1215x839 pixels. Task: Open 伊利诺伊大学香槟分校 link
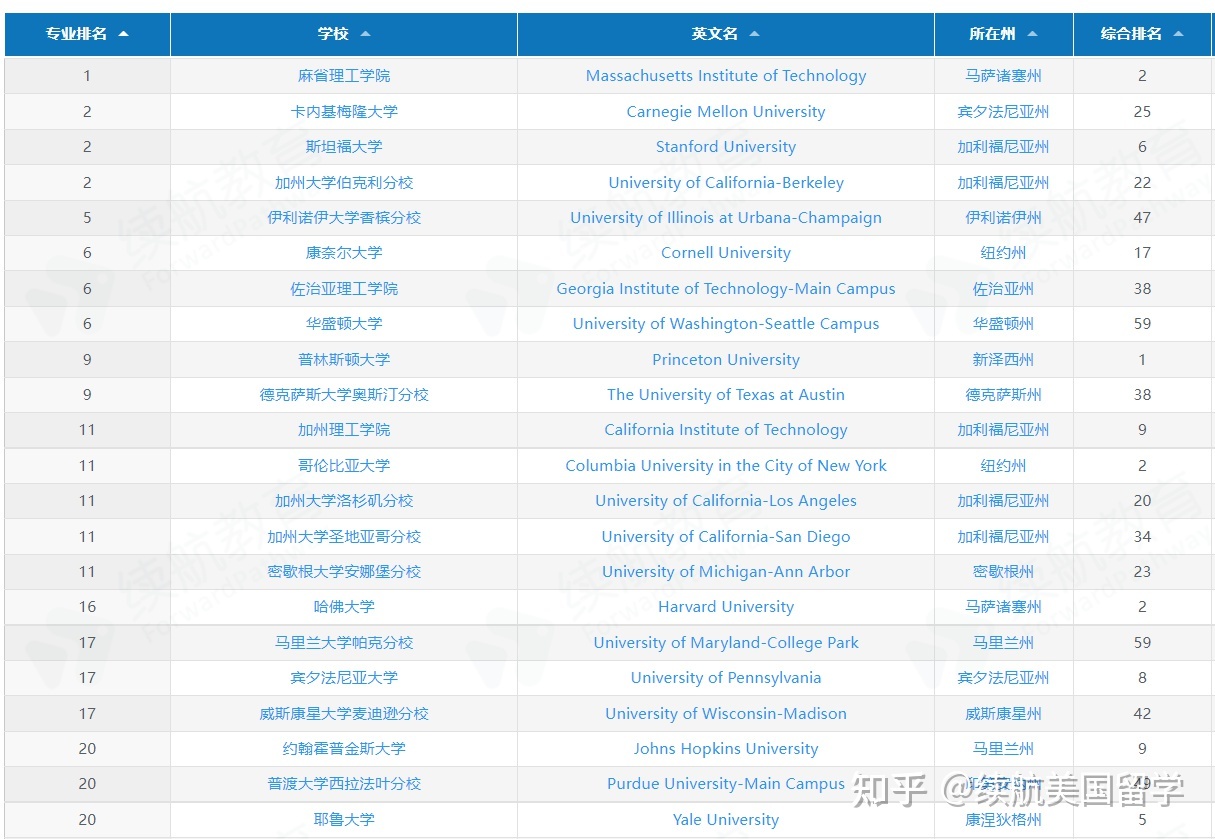(x=344, y=218)
